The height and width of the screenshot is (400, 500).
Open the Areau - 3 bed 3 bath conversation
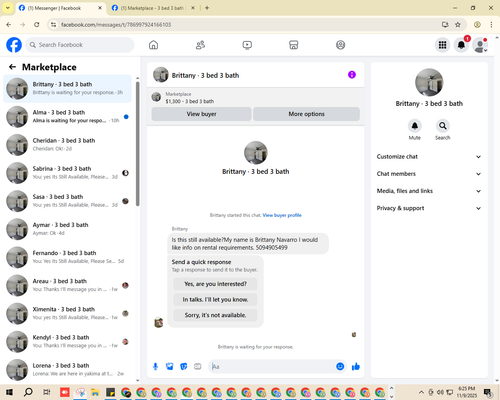(x=67, y=285)
